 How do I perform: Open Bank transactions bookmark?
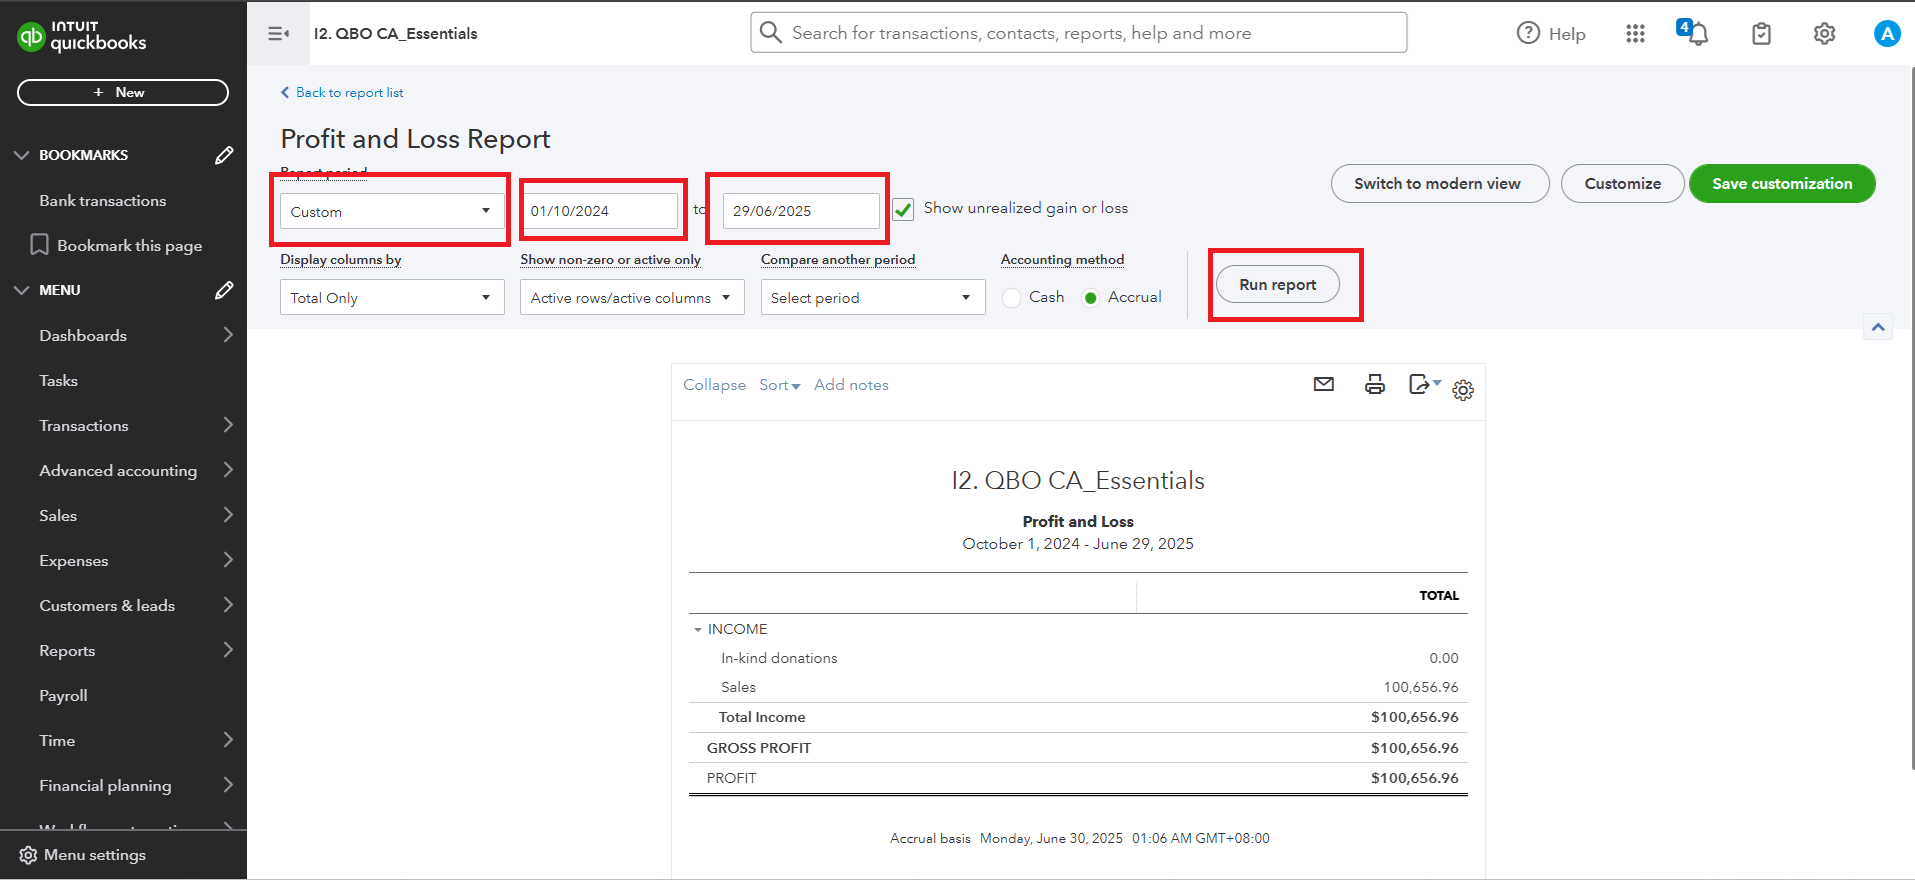pos(103,200)
